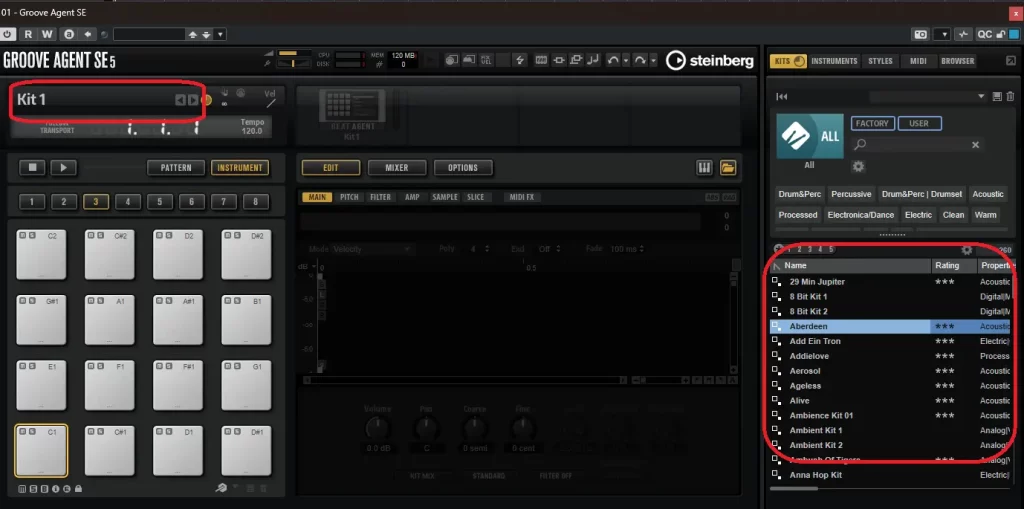Viewport: 1024px width, 509px height.
Task: Click the undock load panel icon
Action: point(1011,61)
